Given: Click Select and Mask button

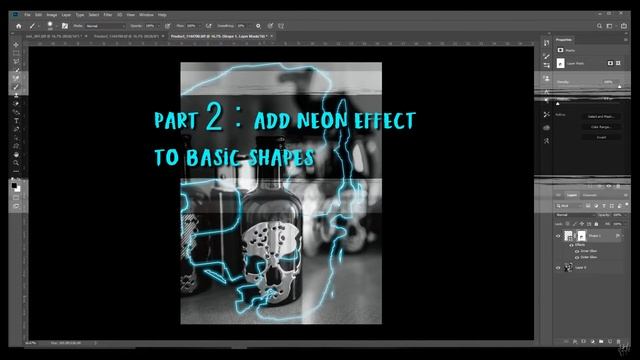Looking at the screenshot, I should (601, 116).
